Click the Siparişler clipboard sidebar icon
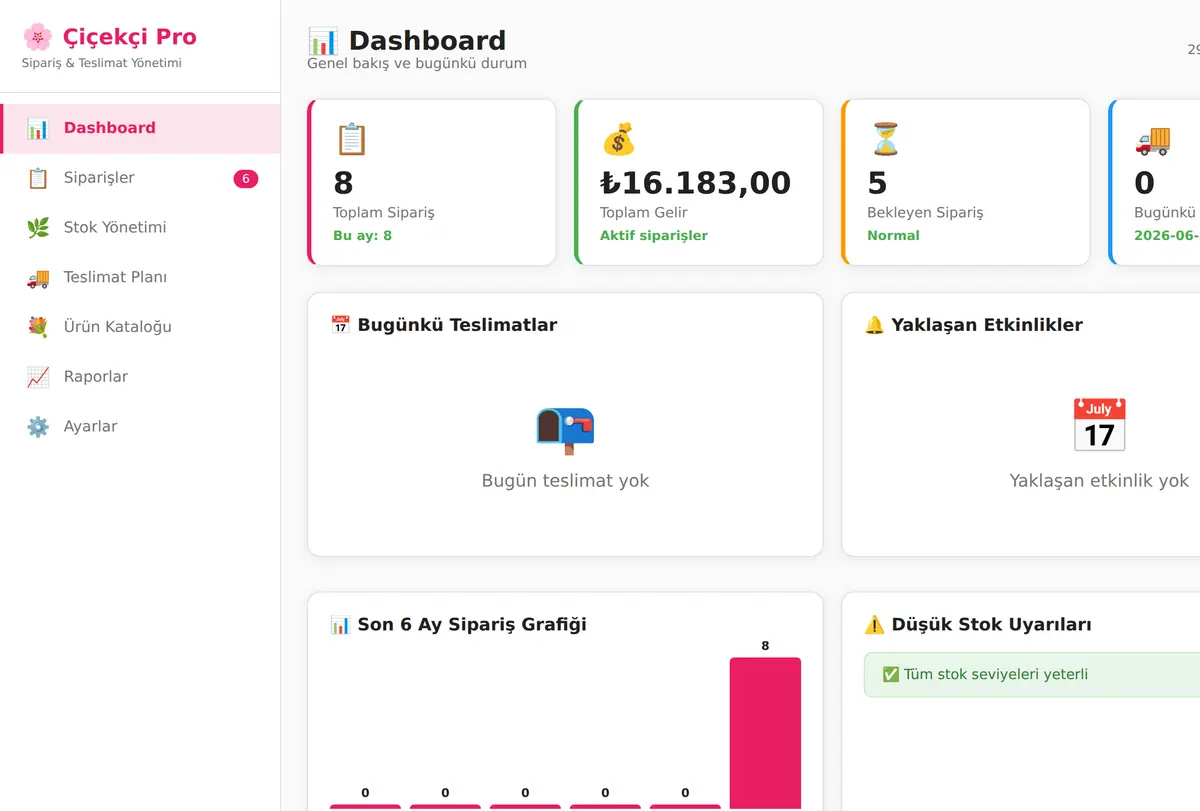The height and width of the screenshot is (811, 1200). 38,178
